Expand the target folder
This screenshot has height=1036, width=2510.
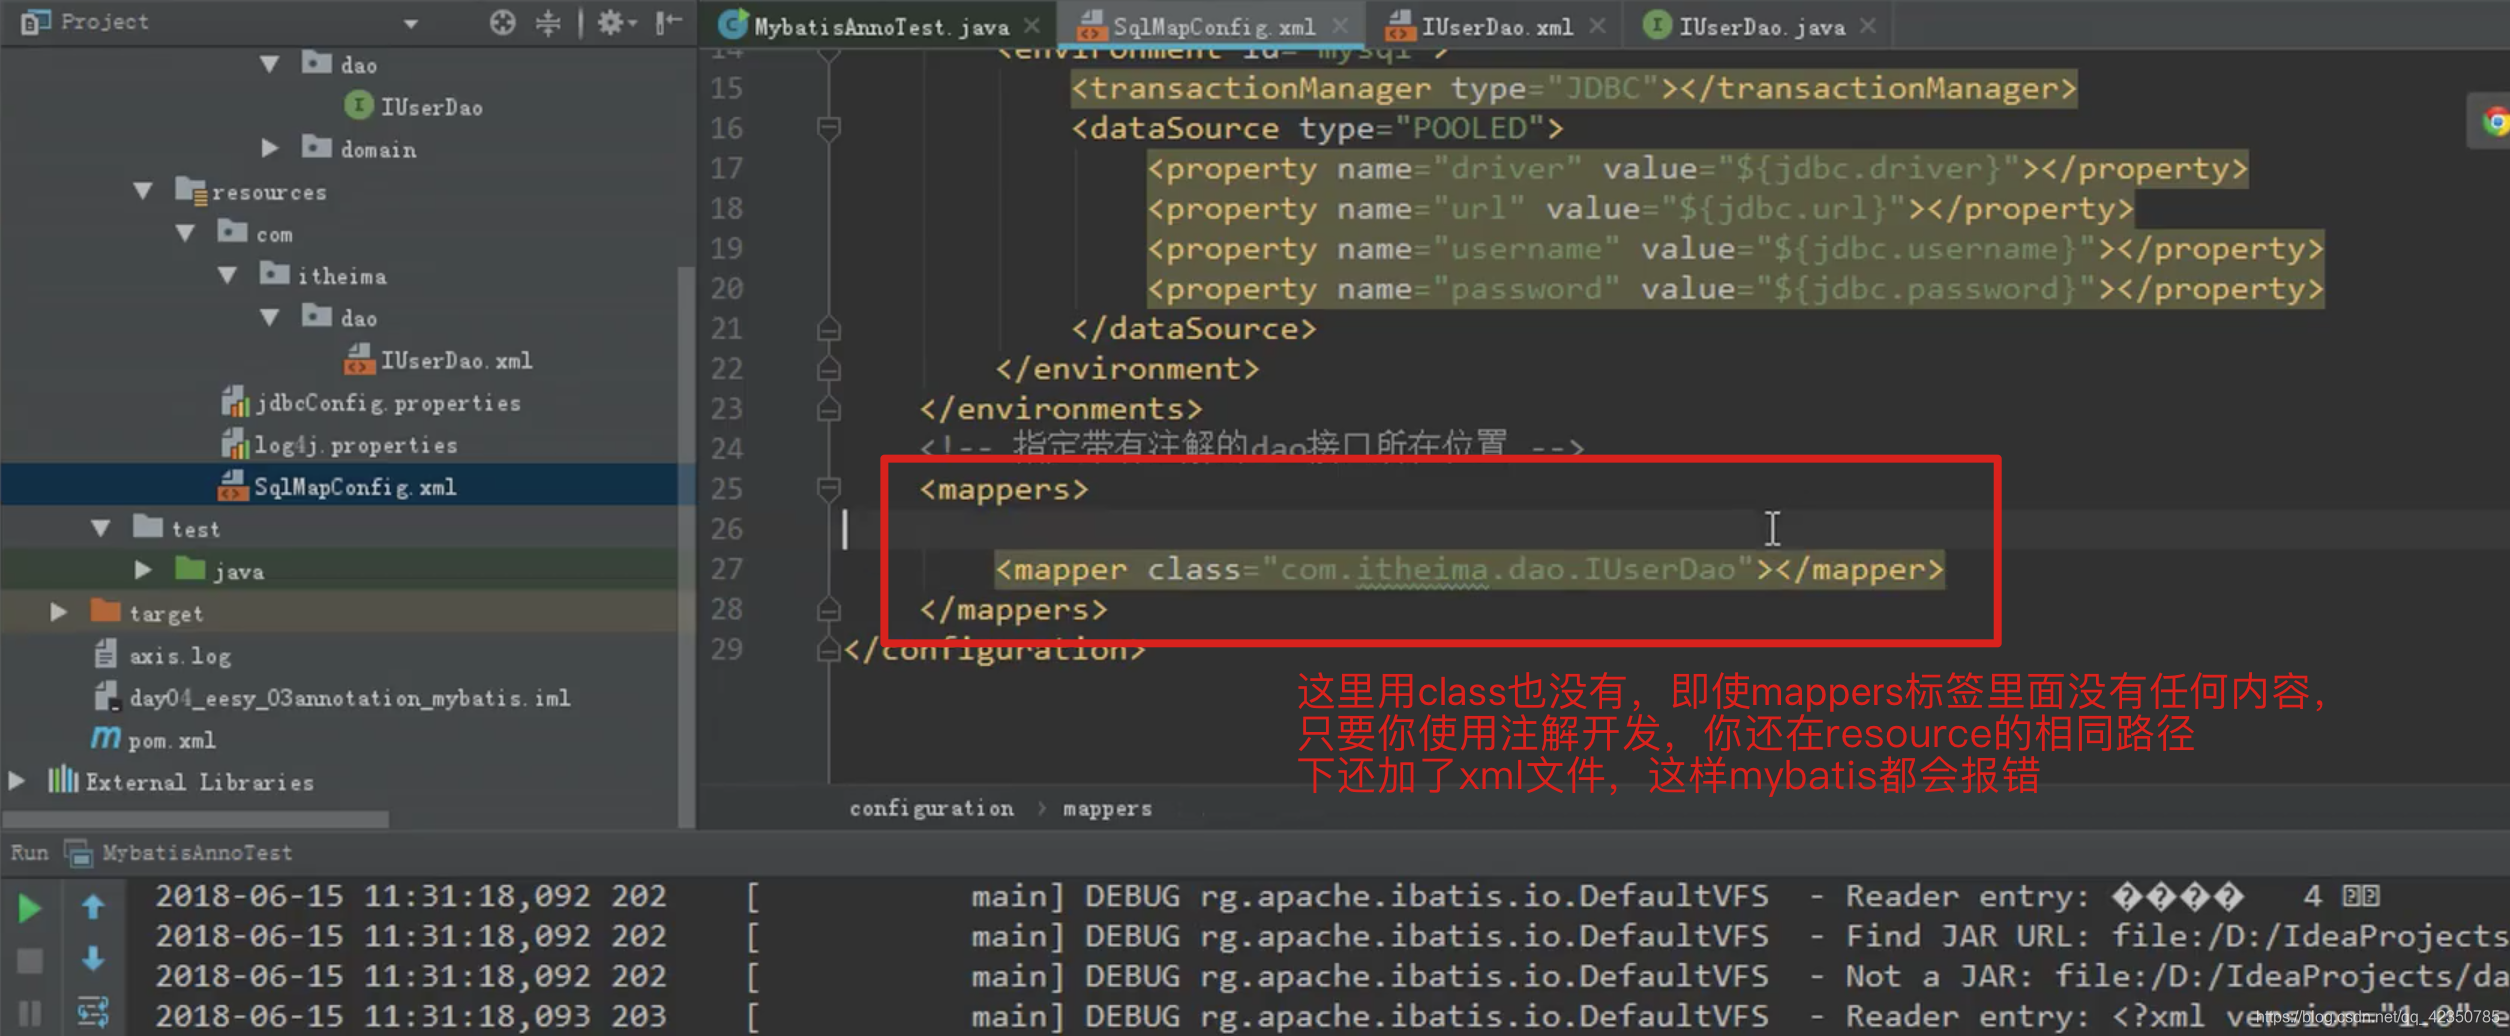point(59,612)
